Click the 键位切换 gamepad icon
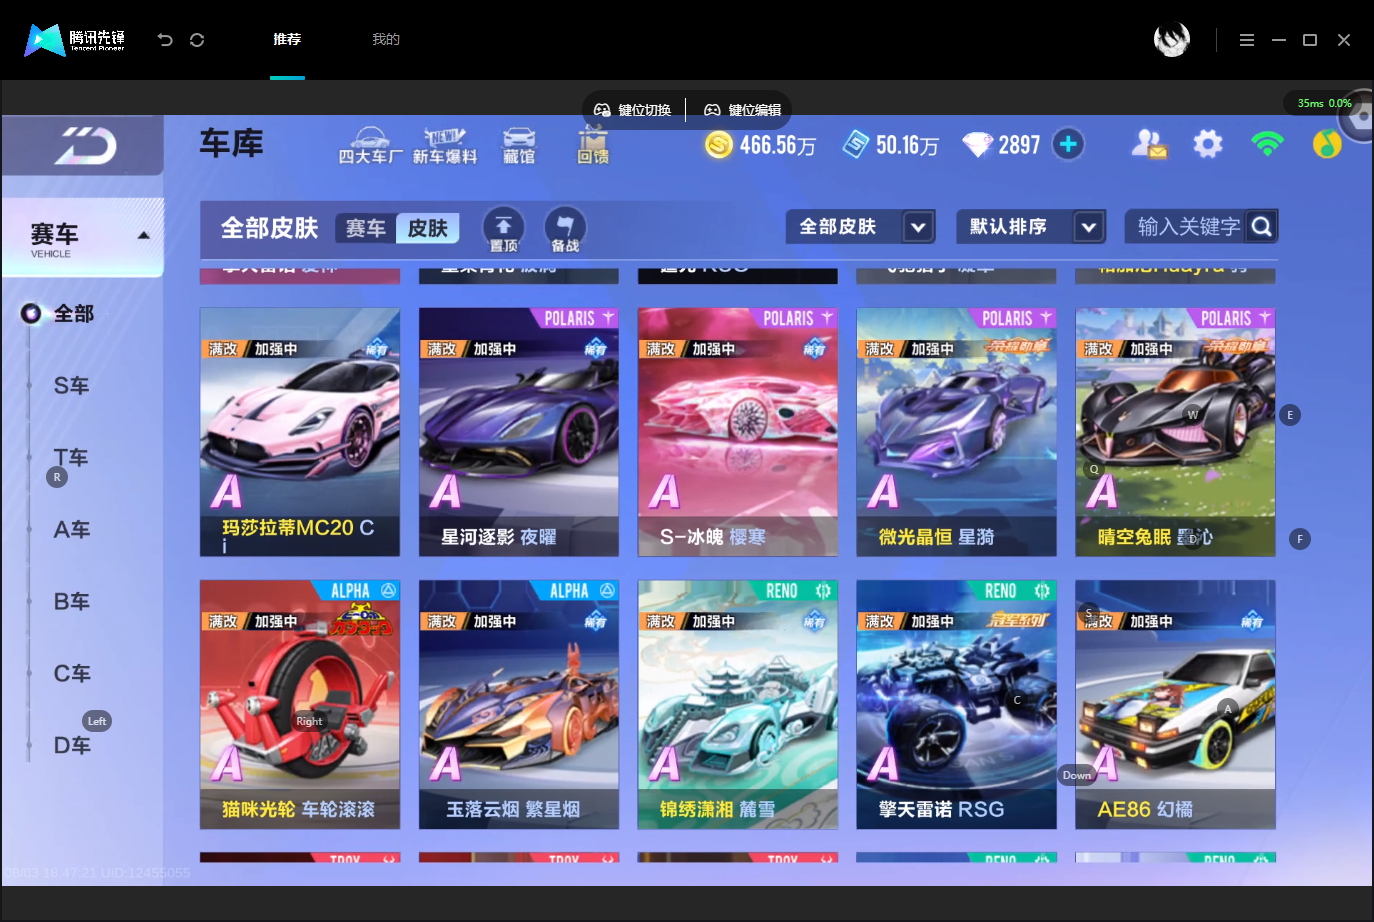This screenshot has width=1374, height=922. pos(602,110)
